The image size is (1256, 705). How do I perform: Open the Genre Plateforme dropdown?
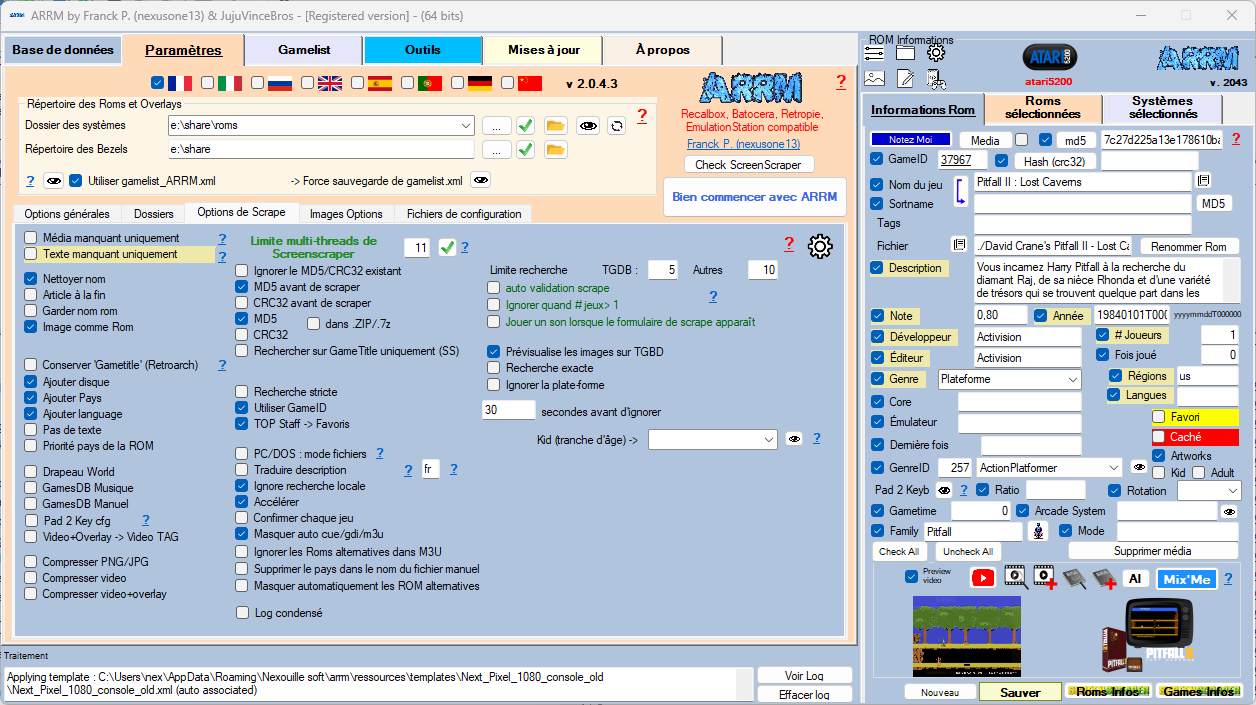coord(1073,380)
